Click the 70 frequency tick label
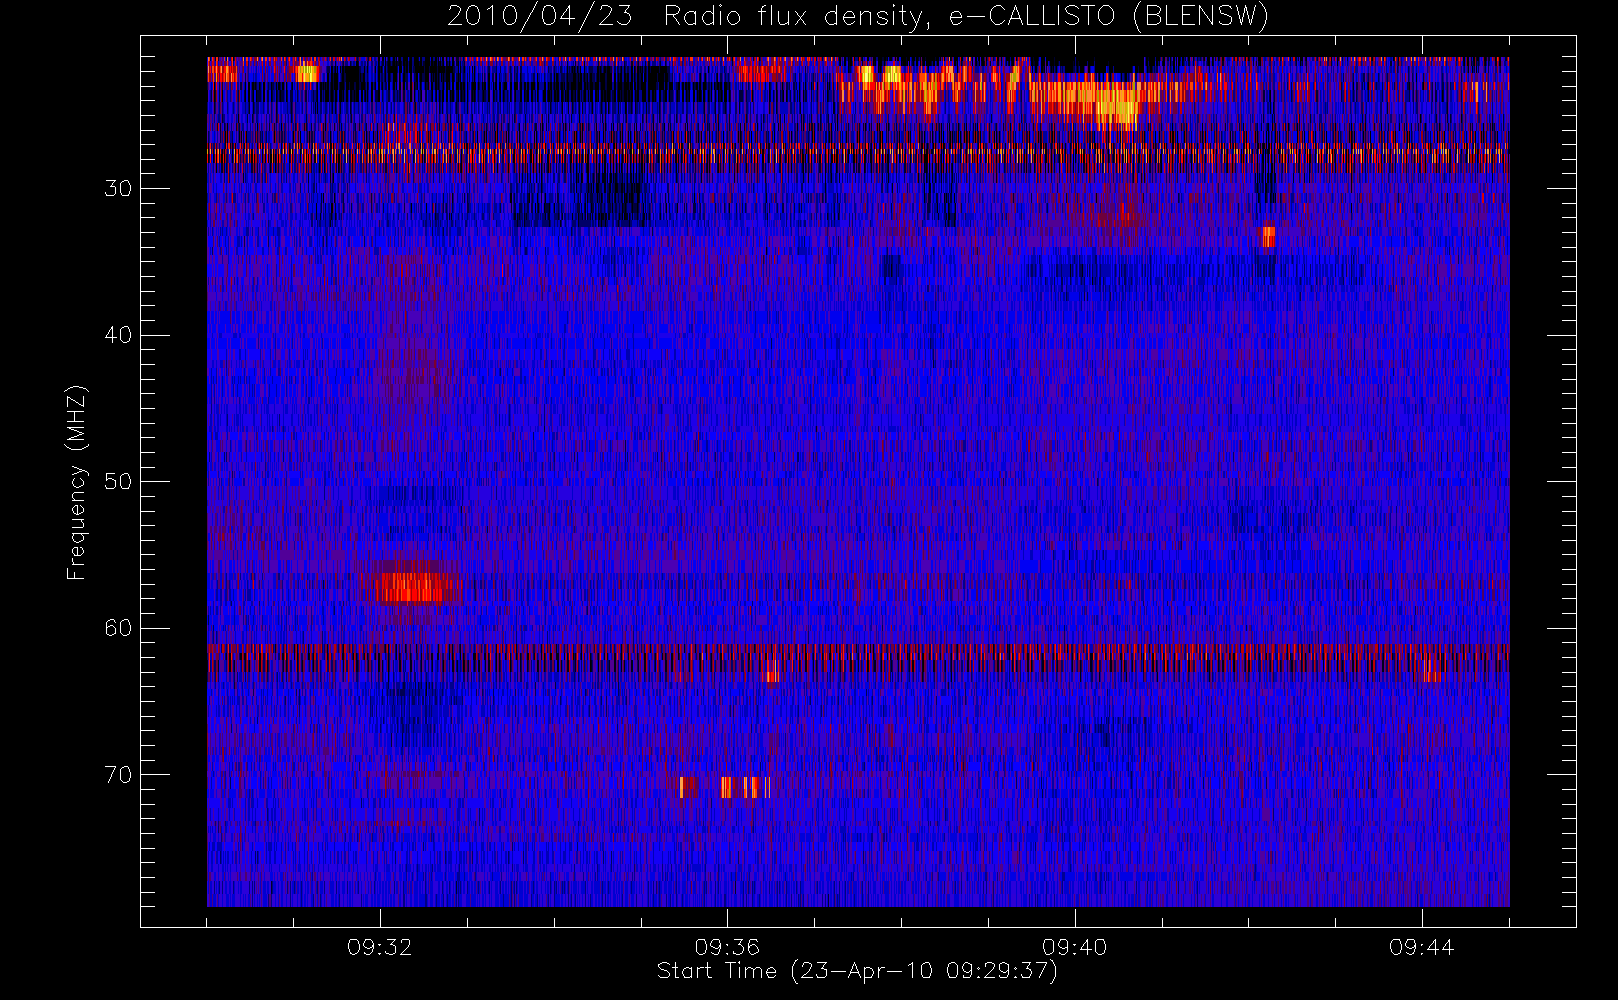1618x1000 pixels. point(118,774)
